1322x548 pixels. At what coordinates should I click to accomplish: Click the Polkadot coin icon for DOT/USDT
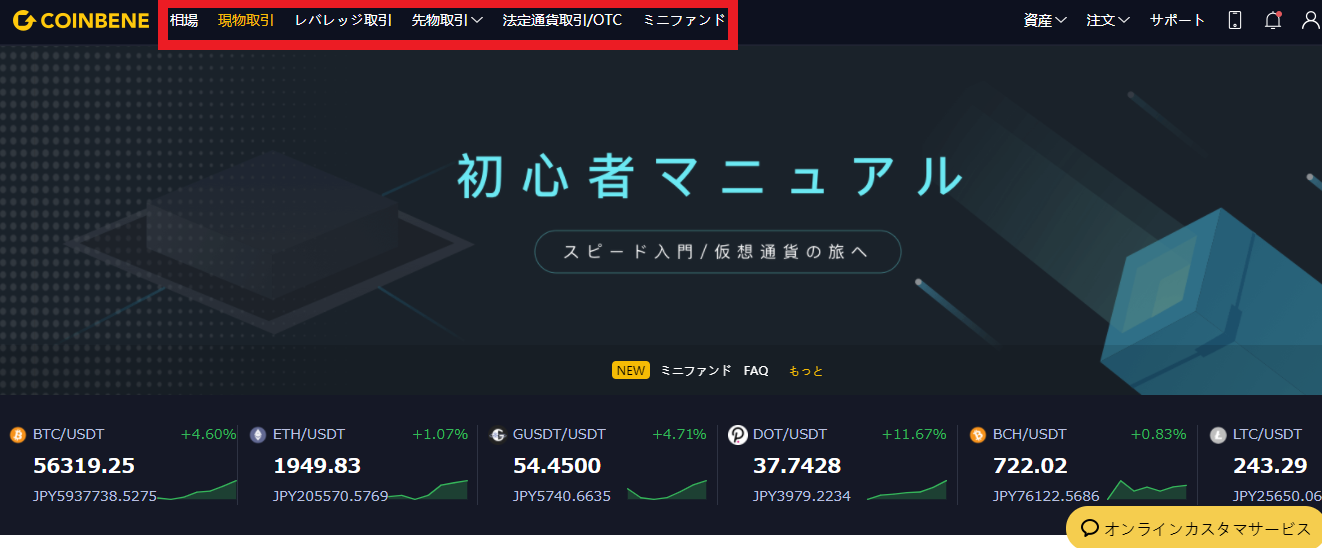[x=738, y=435]
